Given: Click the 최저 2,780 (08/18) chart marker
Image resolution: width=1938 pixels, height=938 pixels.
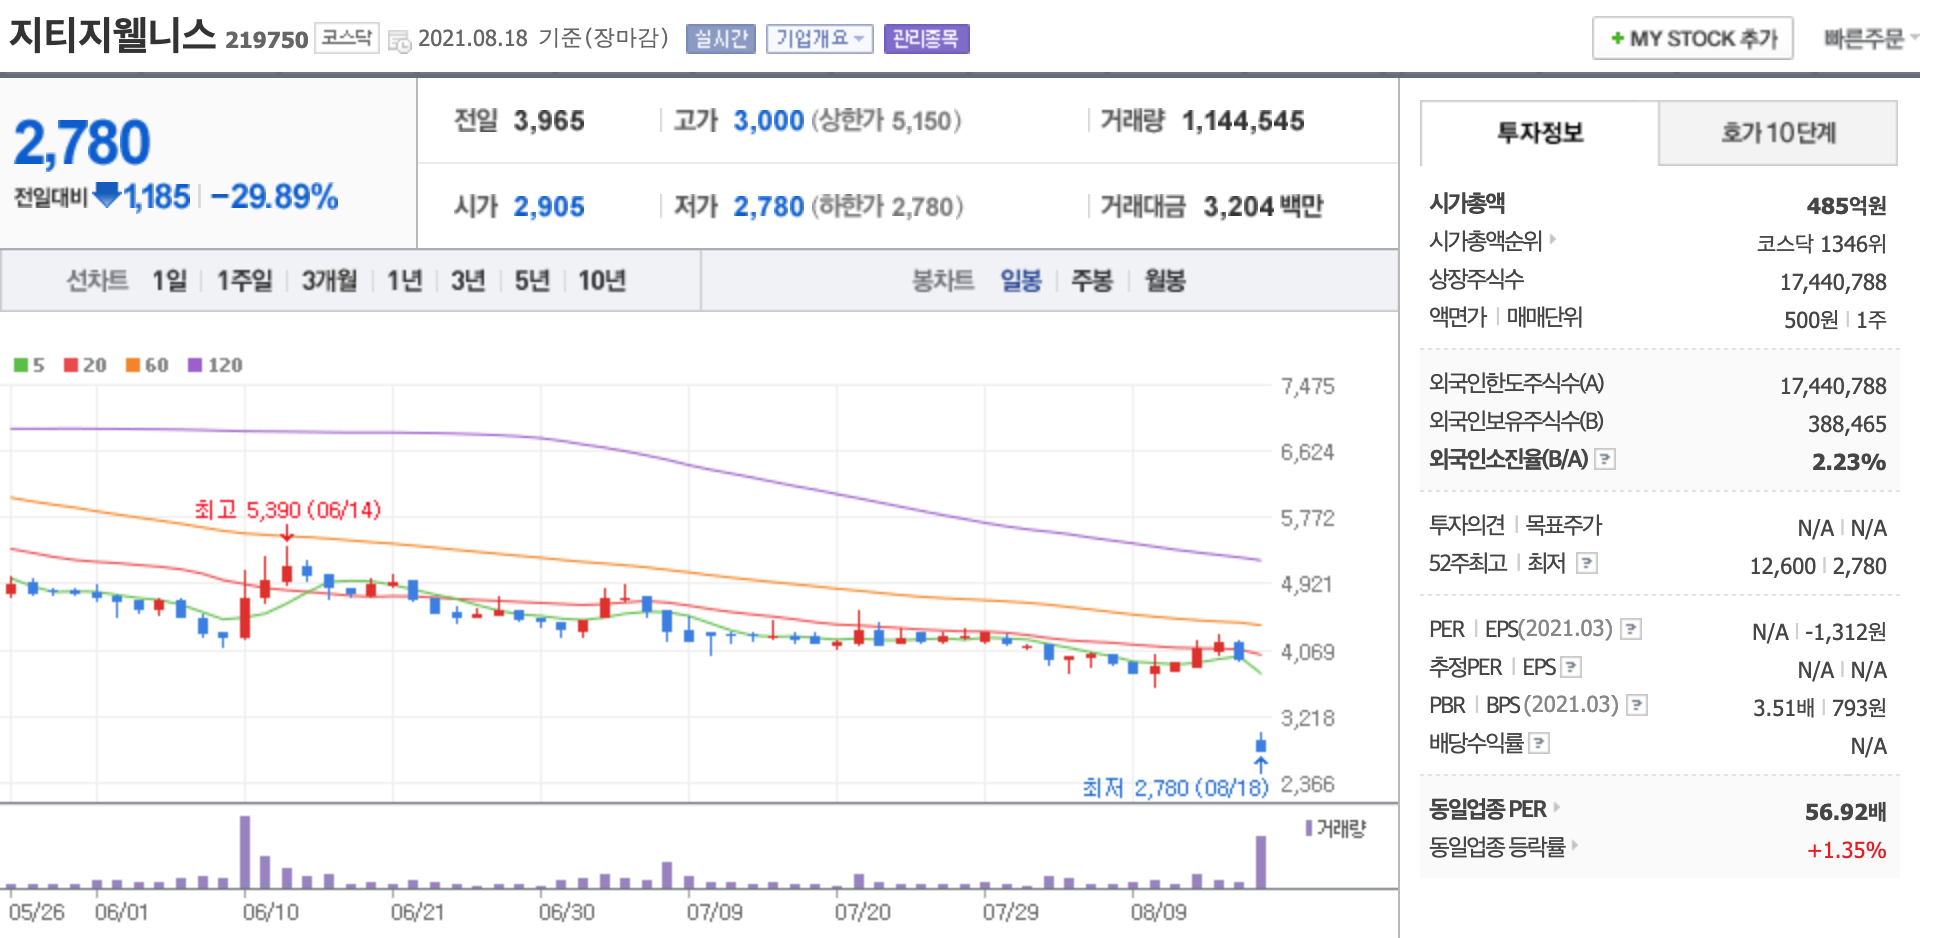Looking at the screenshot, I should tap(1176, 788).
